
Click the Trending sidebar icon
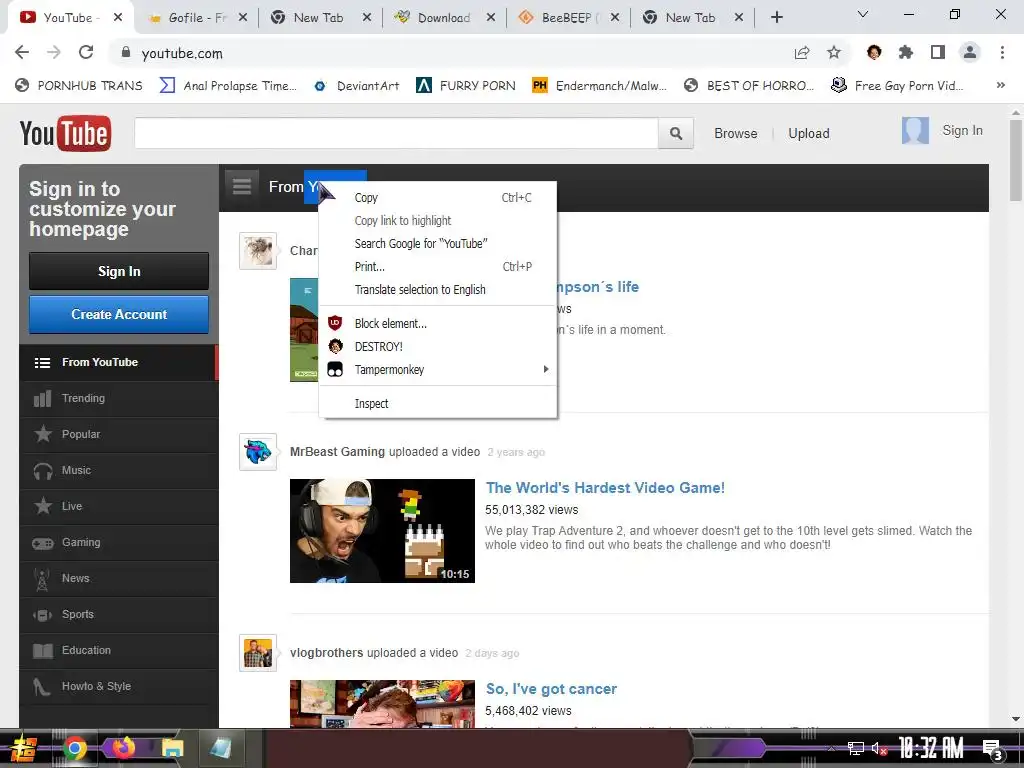[42, 398]
